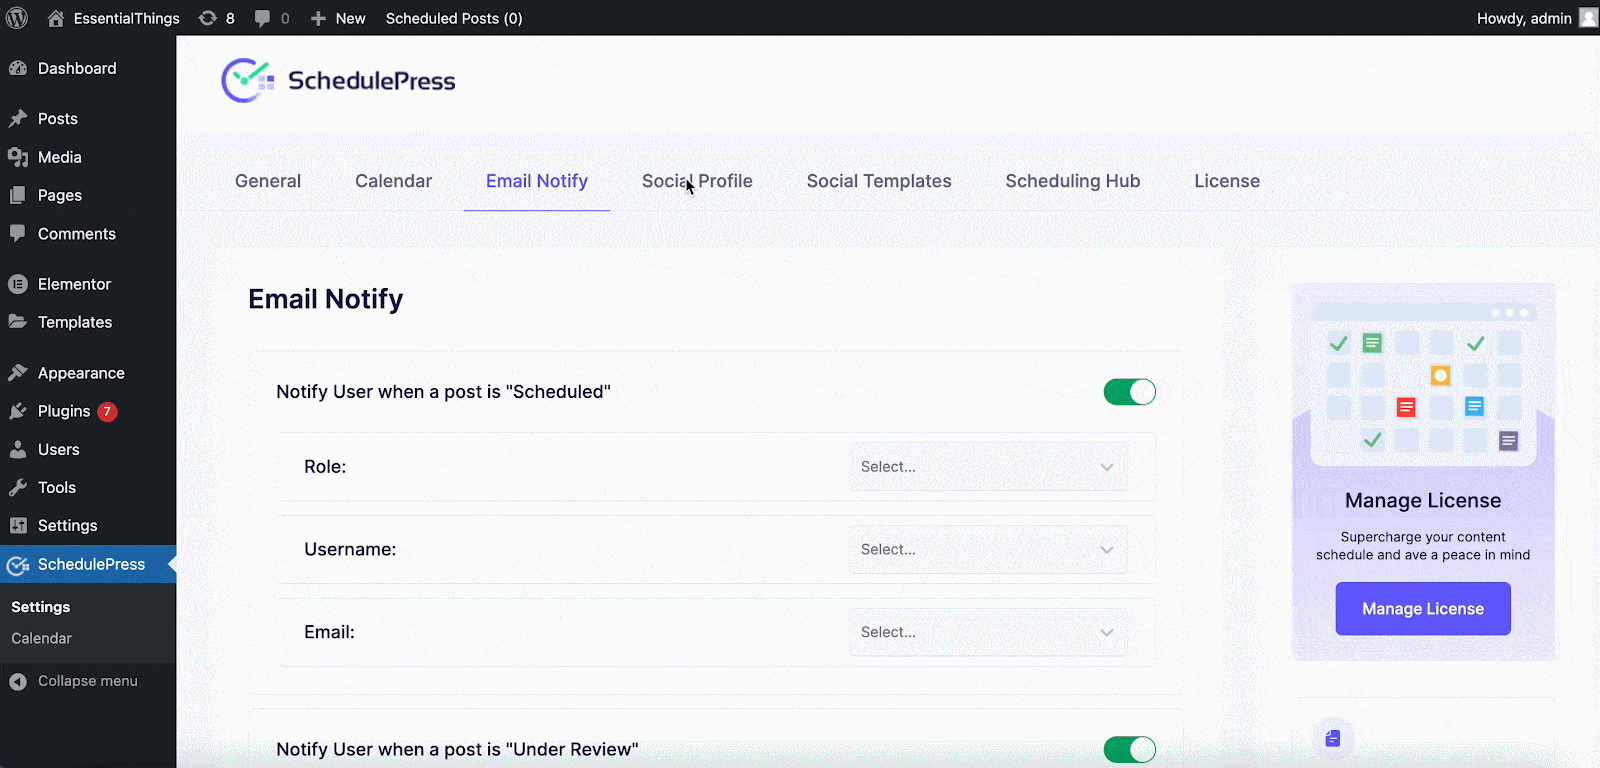Click the Settings sliders icon in the sidebar
Screen dimensions: 1600x768
18,525
